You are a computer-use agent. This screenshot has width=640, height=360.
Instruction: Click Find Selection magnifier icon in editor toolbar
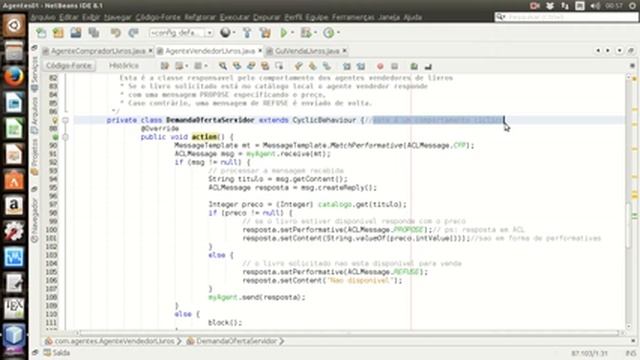click(x=222, y=66)
